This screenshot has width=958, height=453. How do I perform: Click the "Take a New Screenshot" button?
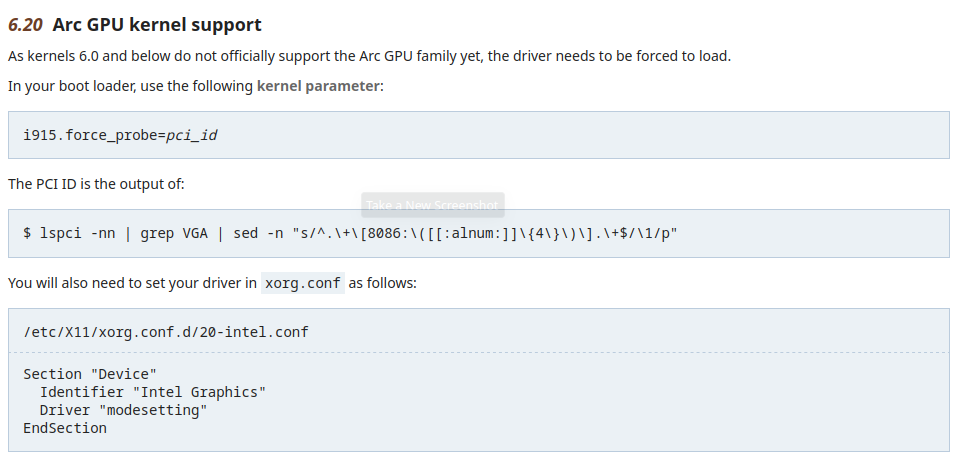[432, 205]
